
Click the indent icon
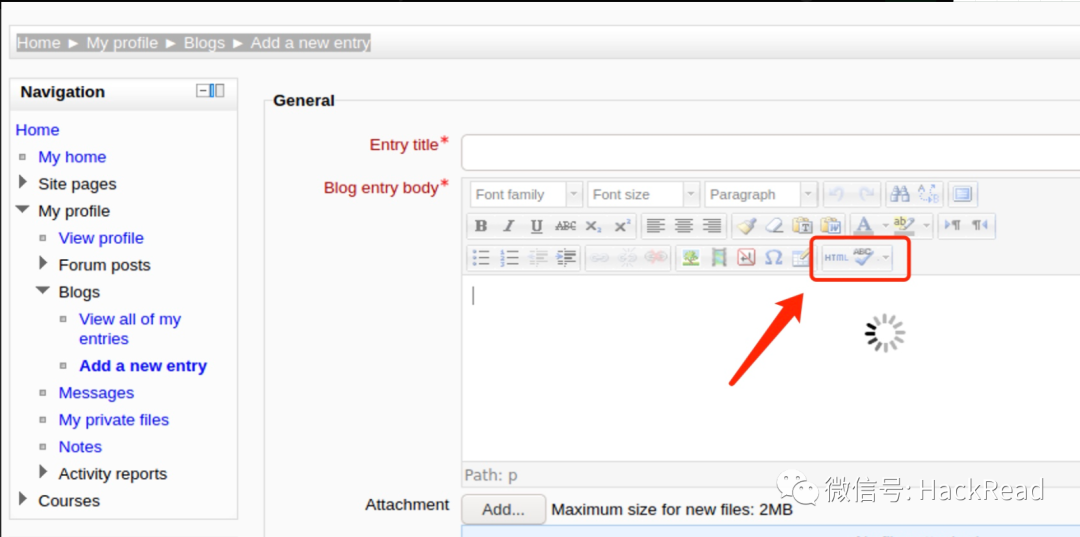click(566, 257)
